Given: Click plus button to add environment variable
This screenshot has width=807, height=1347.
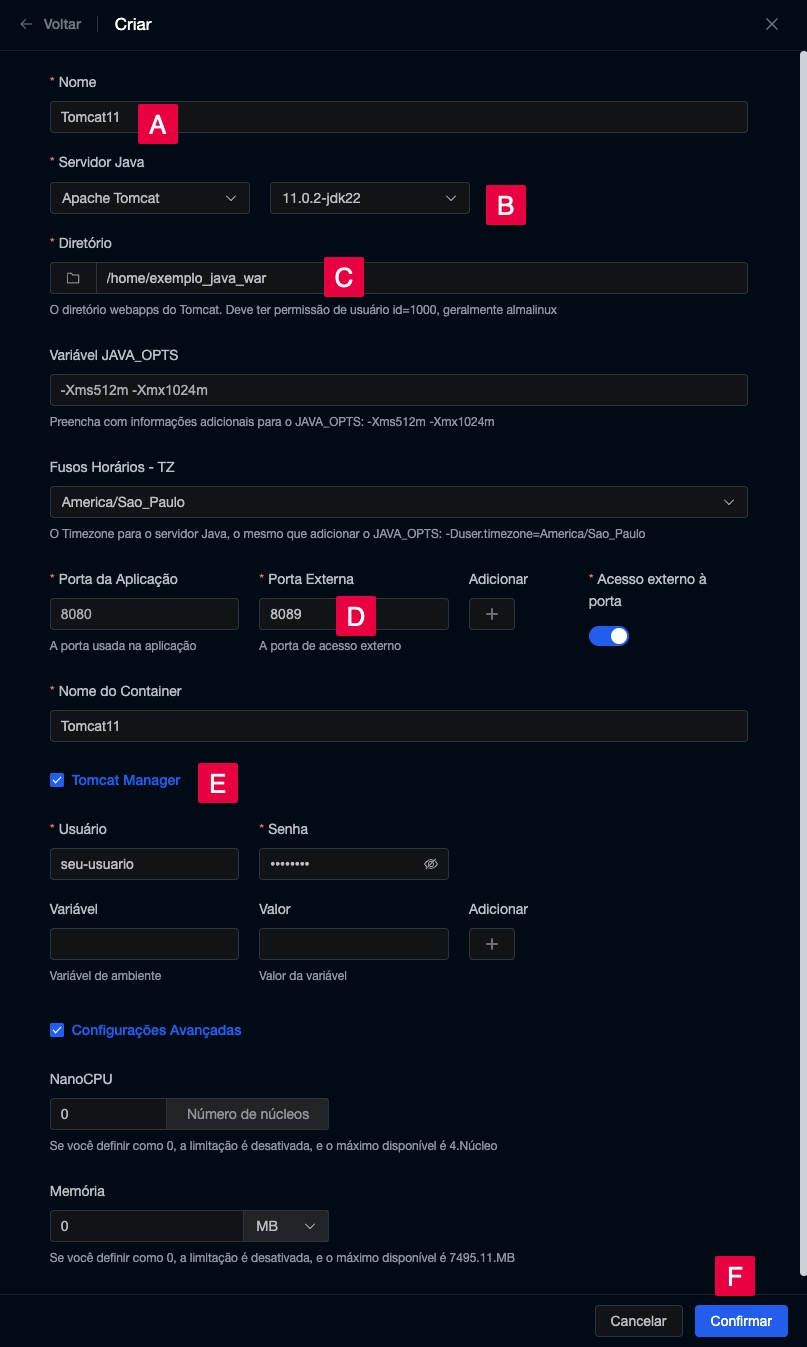Looking at the screenshot, I should [491, 944].
